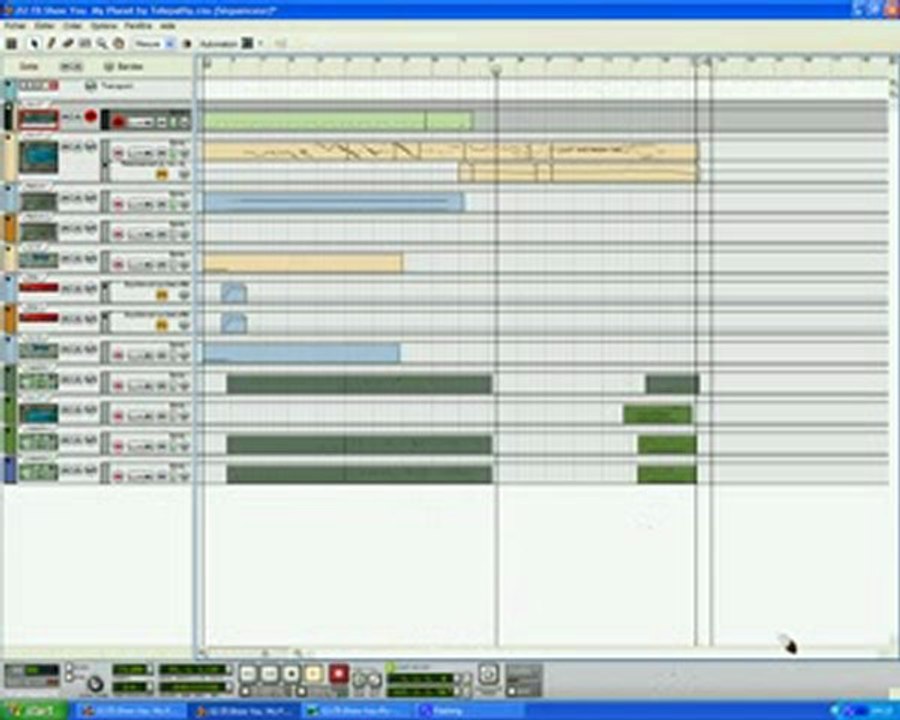
Task: Click the automation color swatch
Action: [247, 44]
